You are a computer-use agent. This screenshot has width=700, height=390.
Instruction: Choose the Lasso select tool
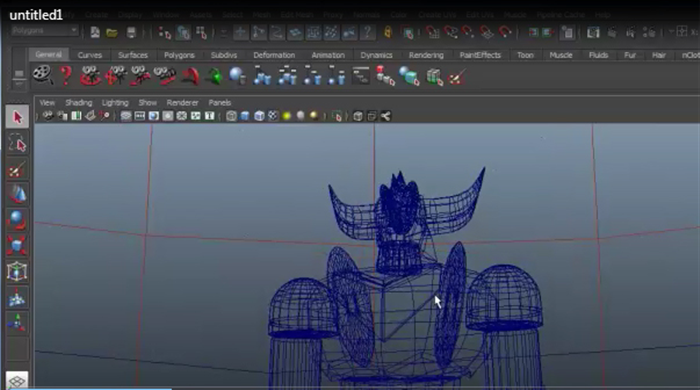point(17,143)
